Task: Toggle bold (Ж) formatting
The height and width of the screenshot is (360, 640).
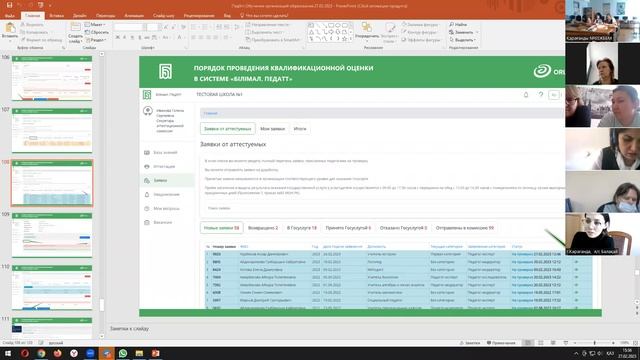Action: pos(118,38)
